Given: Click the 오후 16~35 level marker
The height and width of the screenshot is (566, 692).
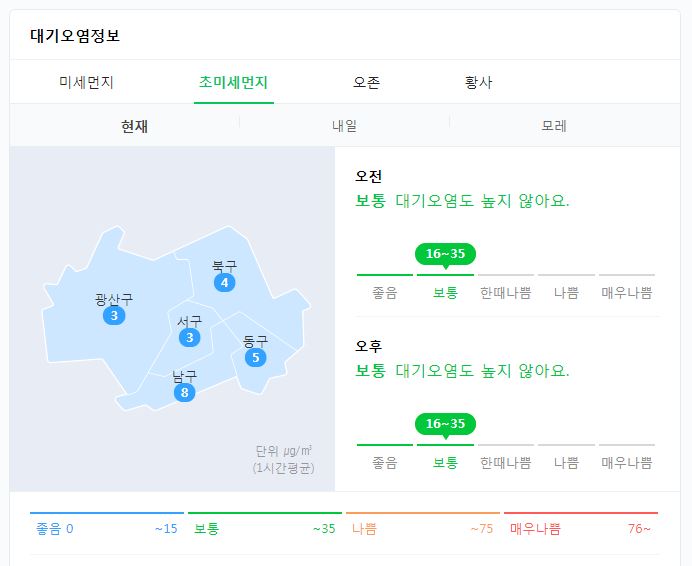Looking at the screenshot, I should click(x=445, y=424).
